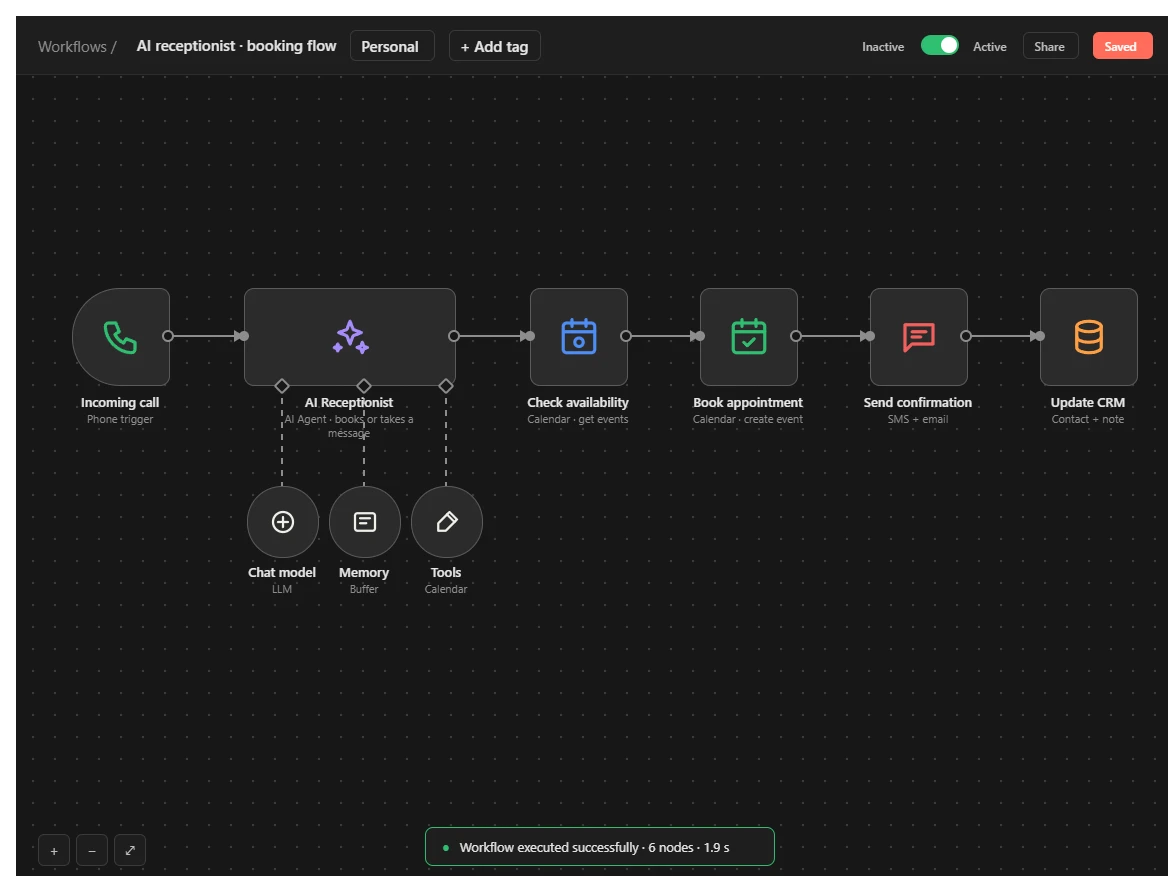Click the Check availability output connector
The image size is (1168, 876).
[626, 336]
